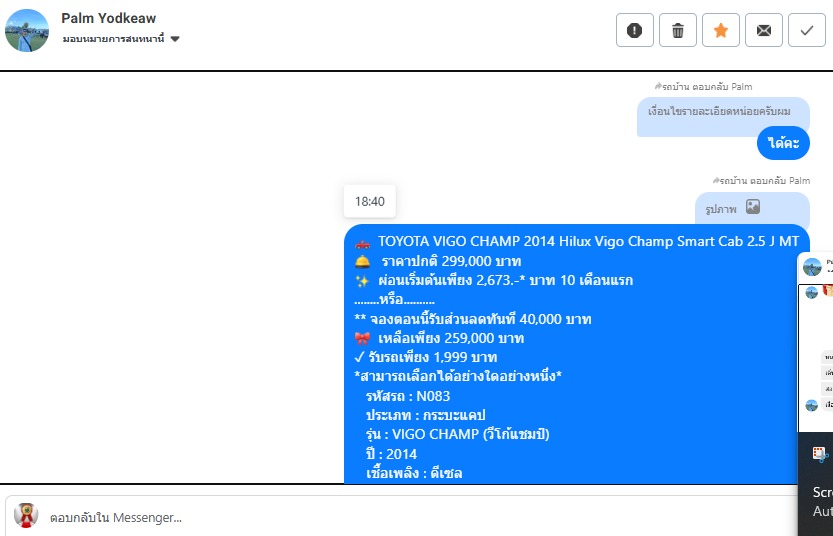
Task: Open the Palm Yodkeaw contact name
Action: (x=108, y=18)
